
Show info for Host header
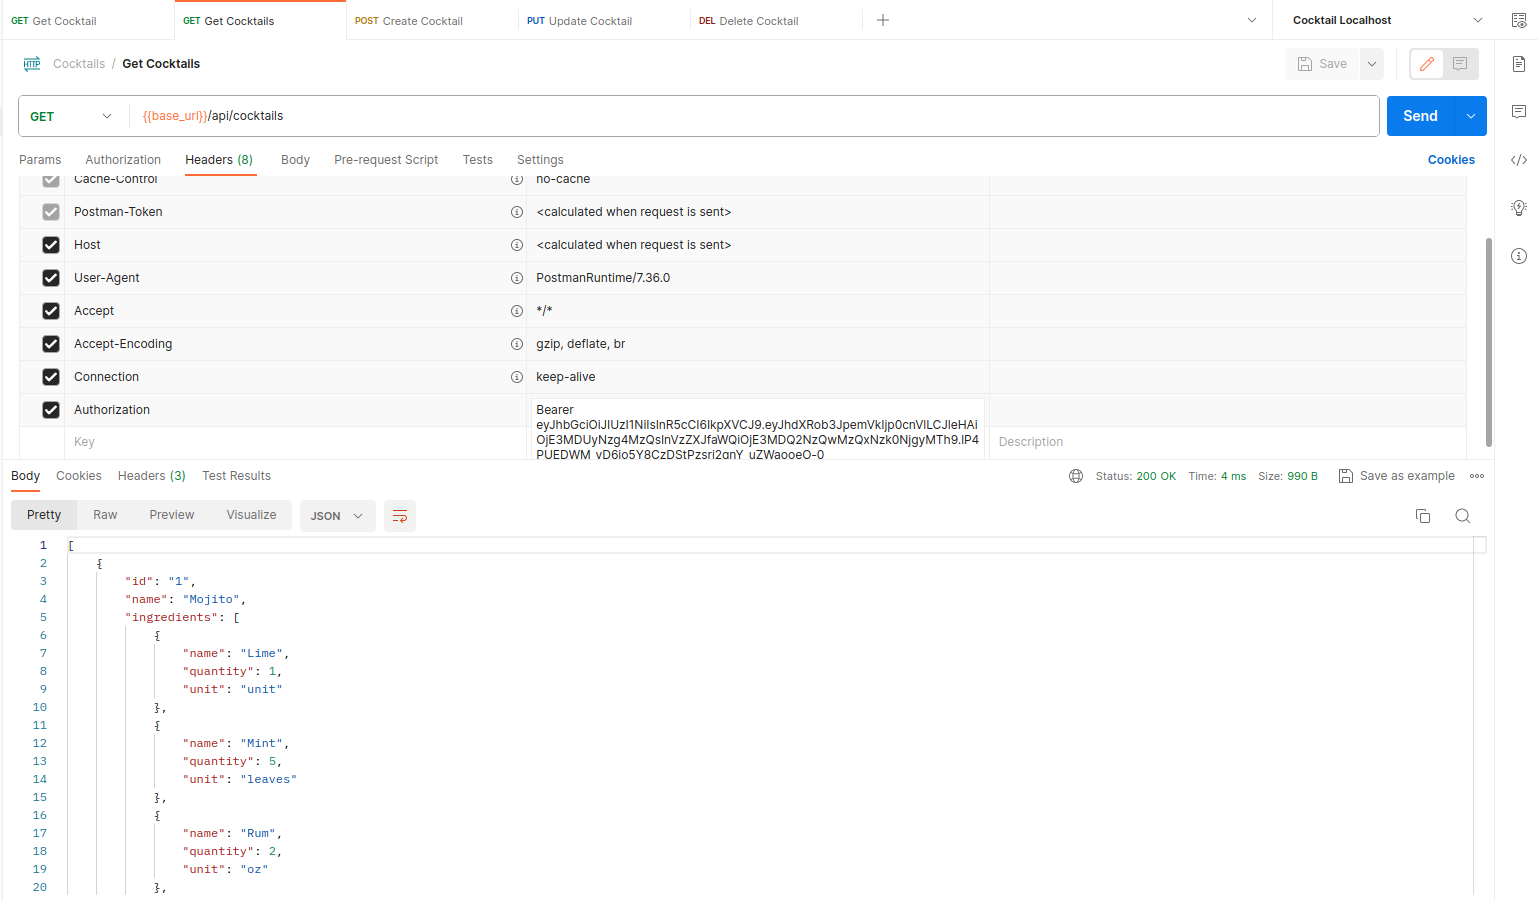coord(517,245)
